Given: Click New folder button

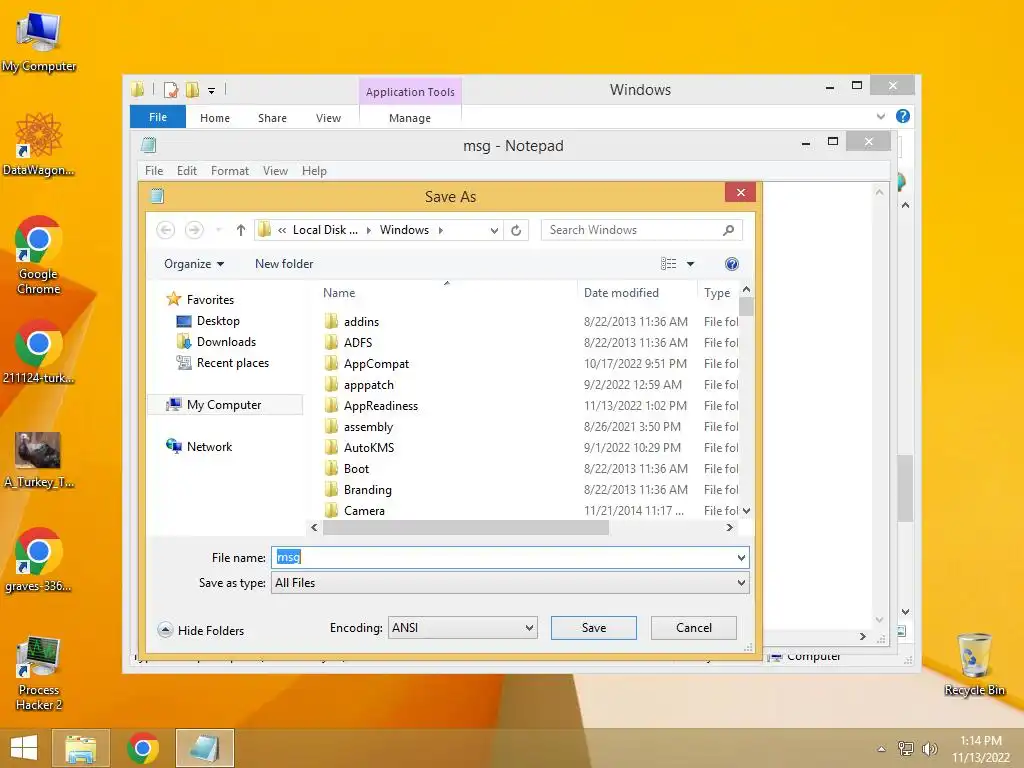Looking at the screenshot, I should click(284, 264).
